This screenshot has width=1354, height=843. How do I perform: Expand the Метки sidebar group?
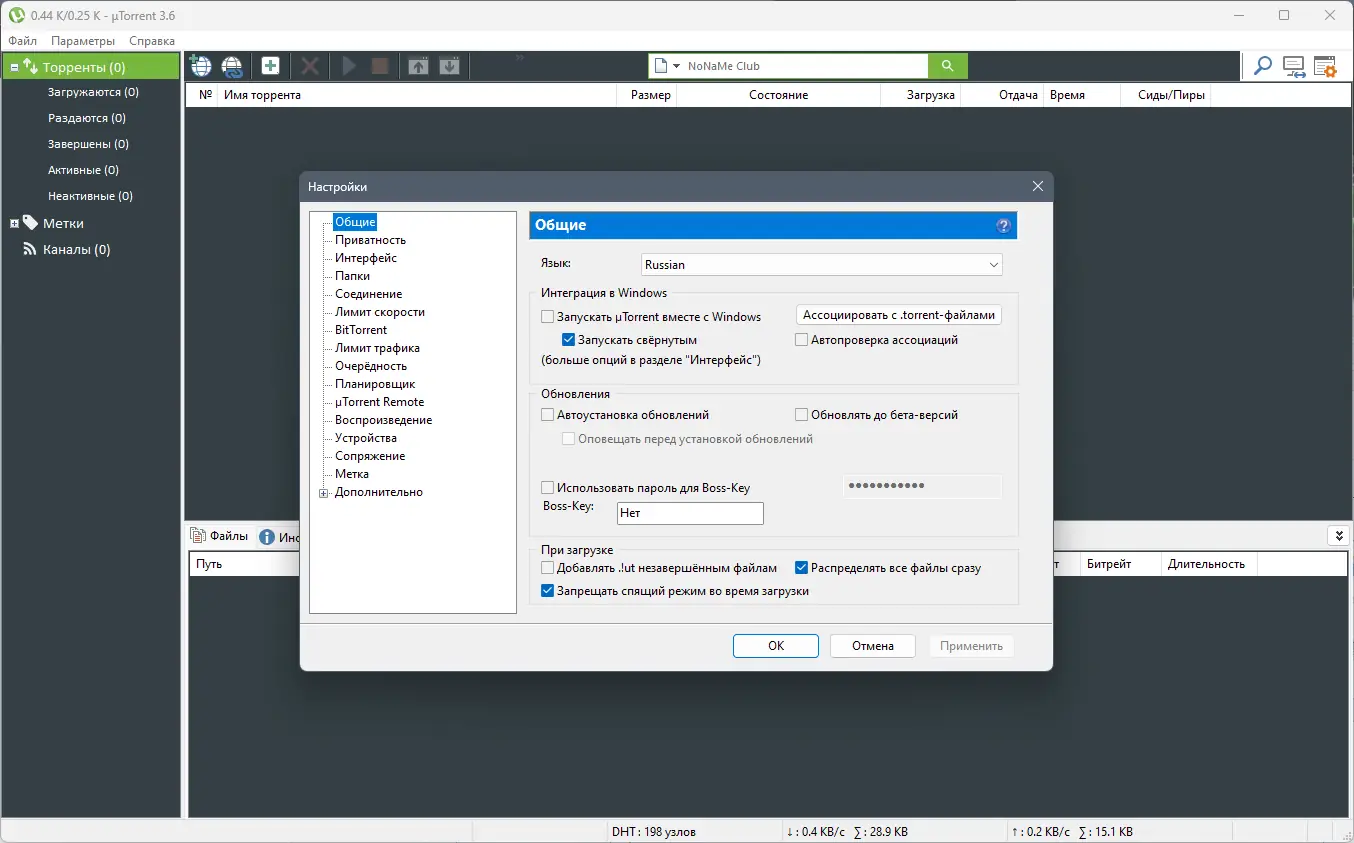point(14,224)
